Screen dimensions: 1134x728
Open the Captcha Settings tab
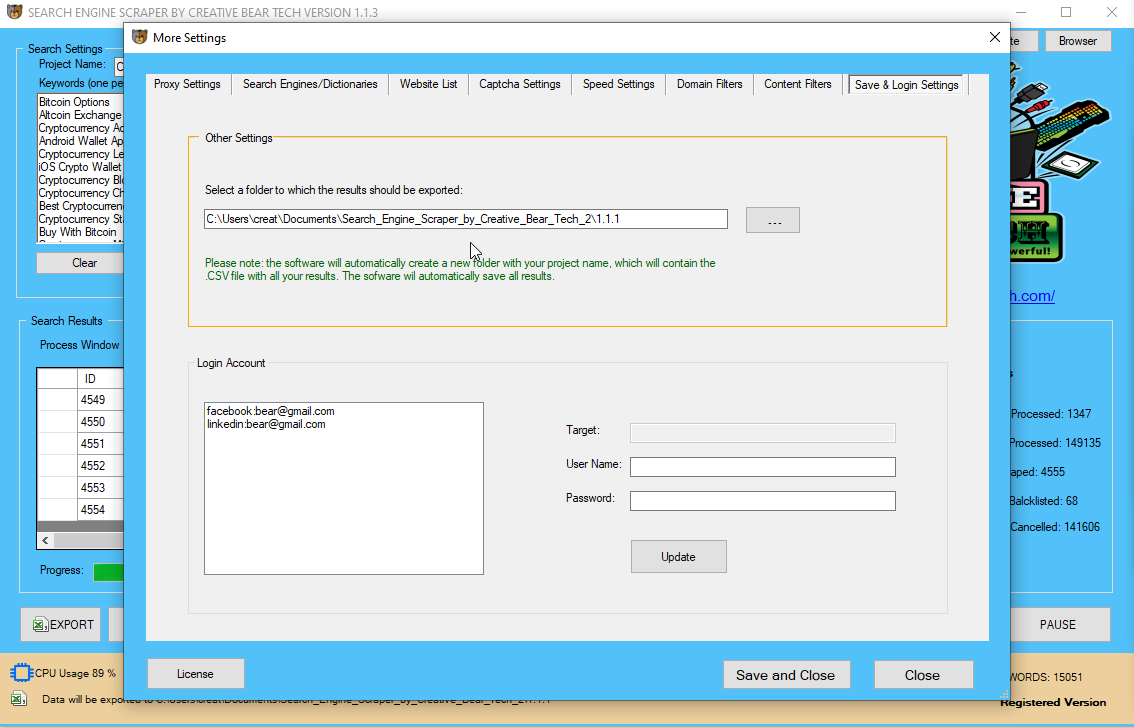(x=519, y=85)
